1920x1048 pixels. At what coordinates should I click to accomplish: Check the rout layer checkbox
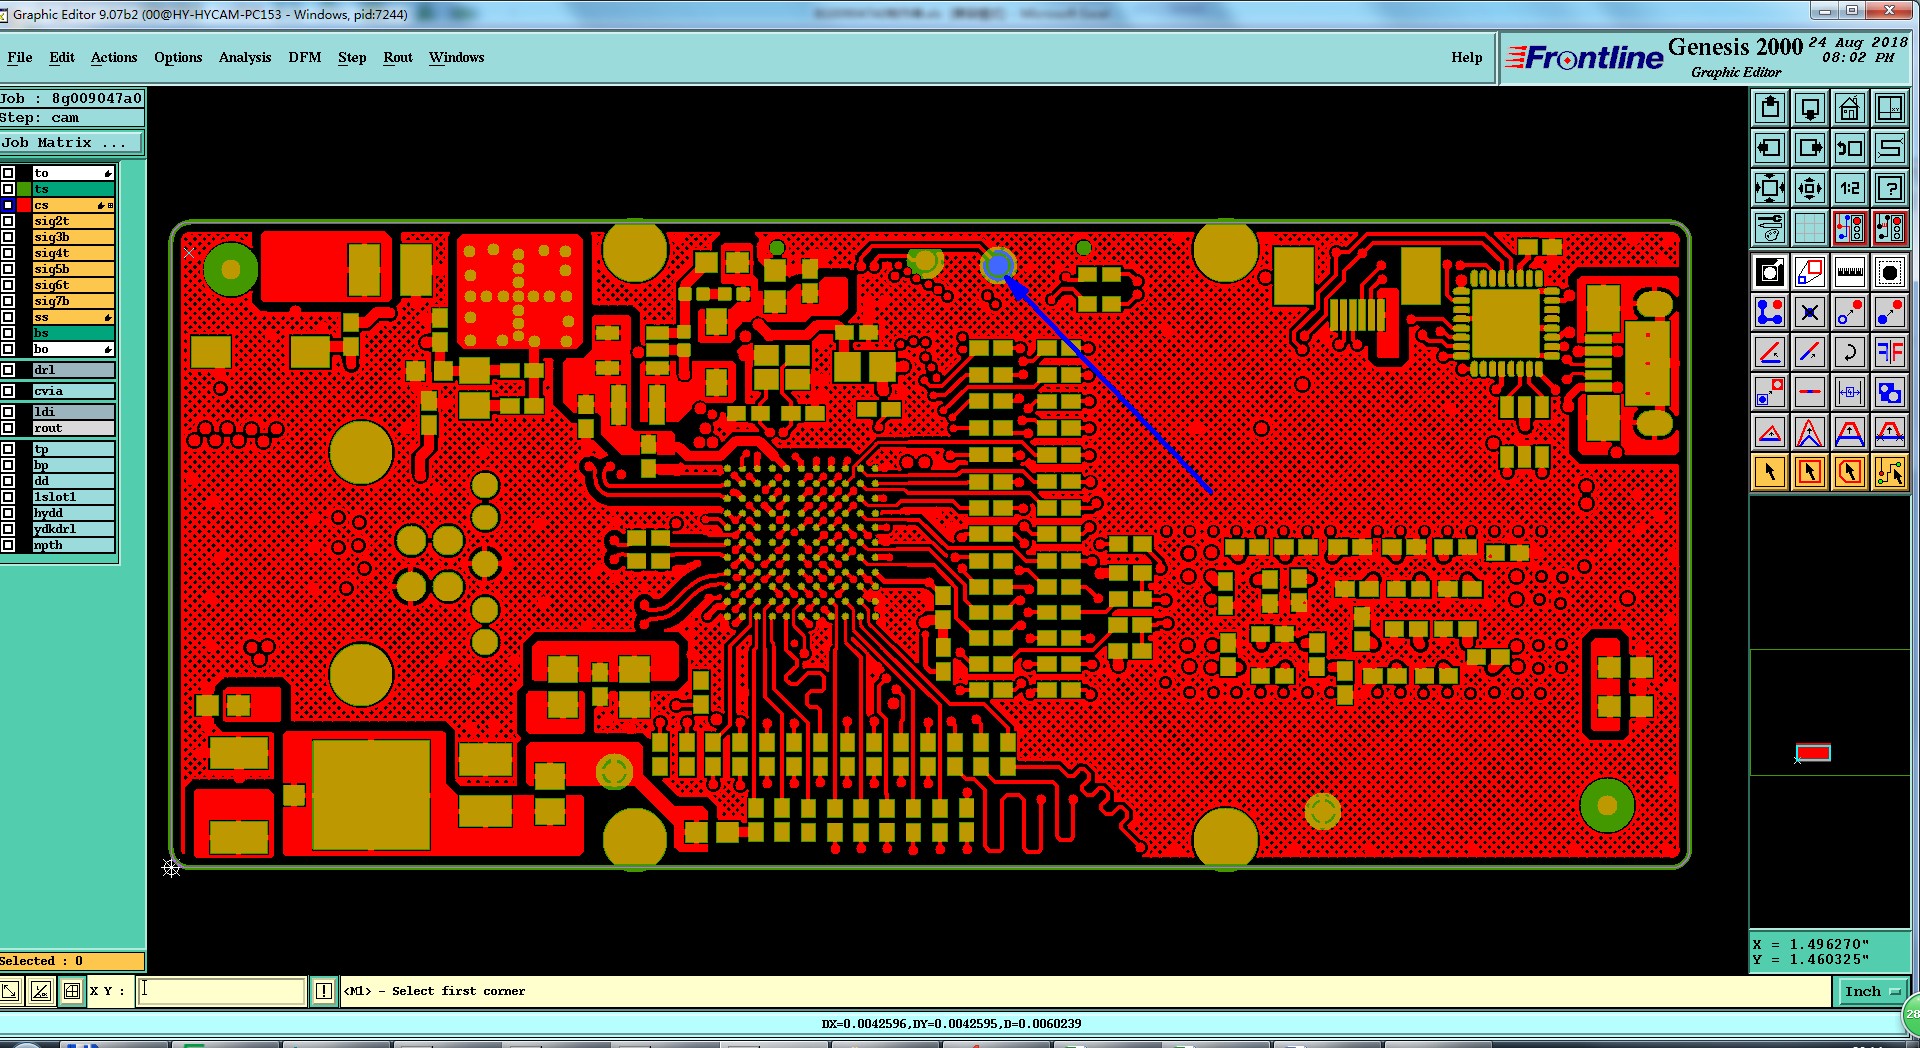(8, 428)
